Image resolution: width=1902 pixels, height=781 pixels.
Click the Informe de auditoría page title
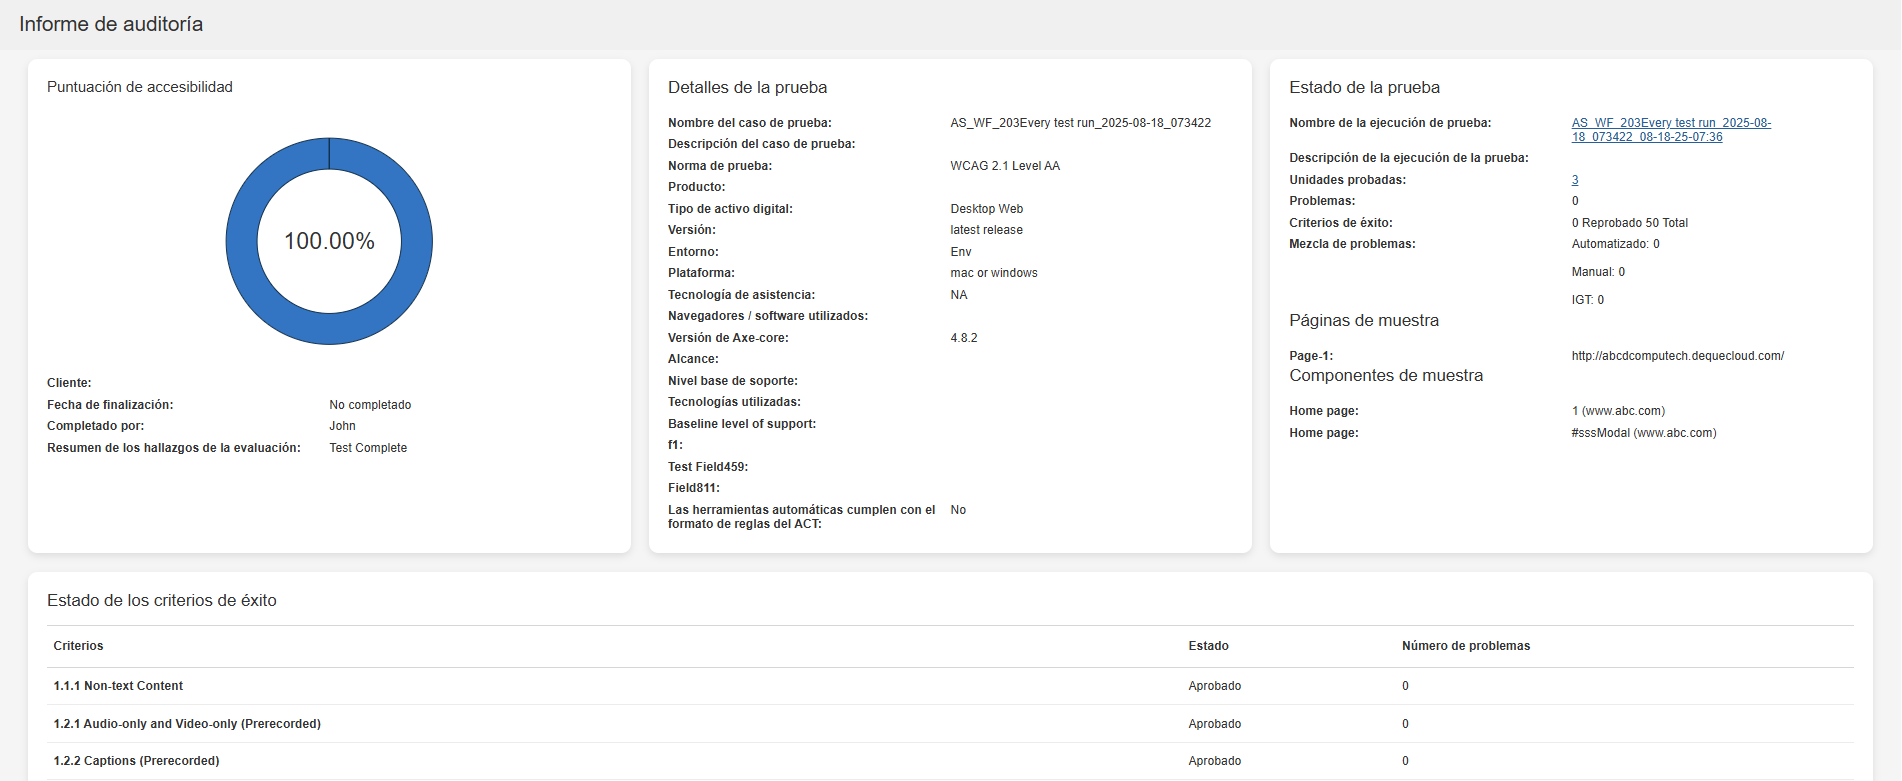click(x=111, y=24)
